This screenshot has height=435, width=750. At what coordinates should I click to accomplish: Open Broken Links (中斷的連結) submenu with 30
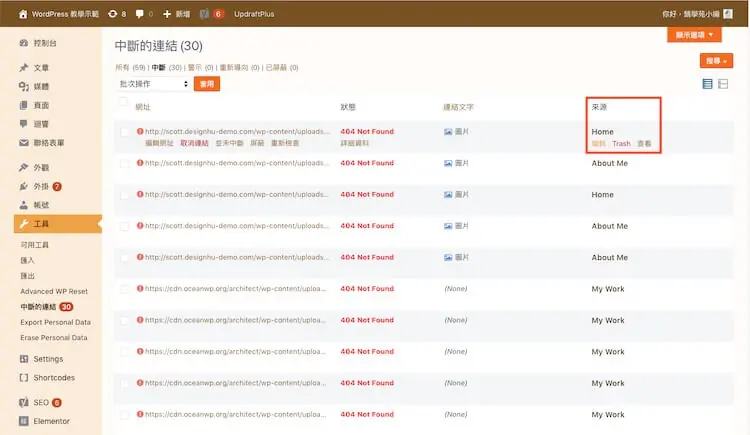pyautogui.click(x=46, y=307)
